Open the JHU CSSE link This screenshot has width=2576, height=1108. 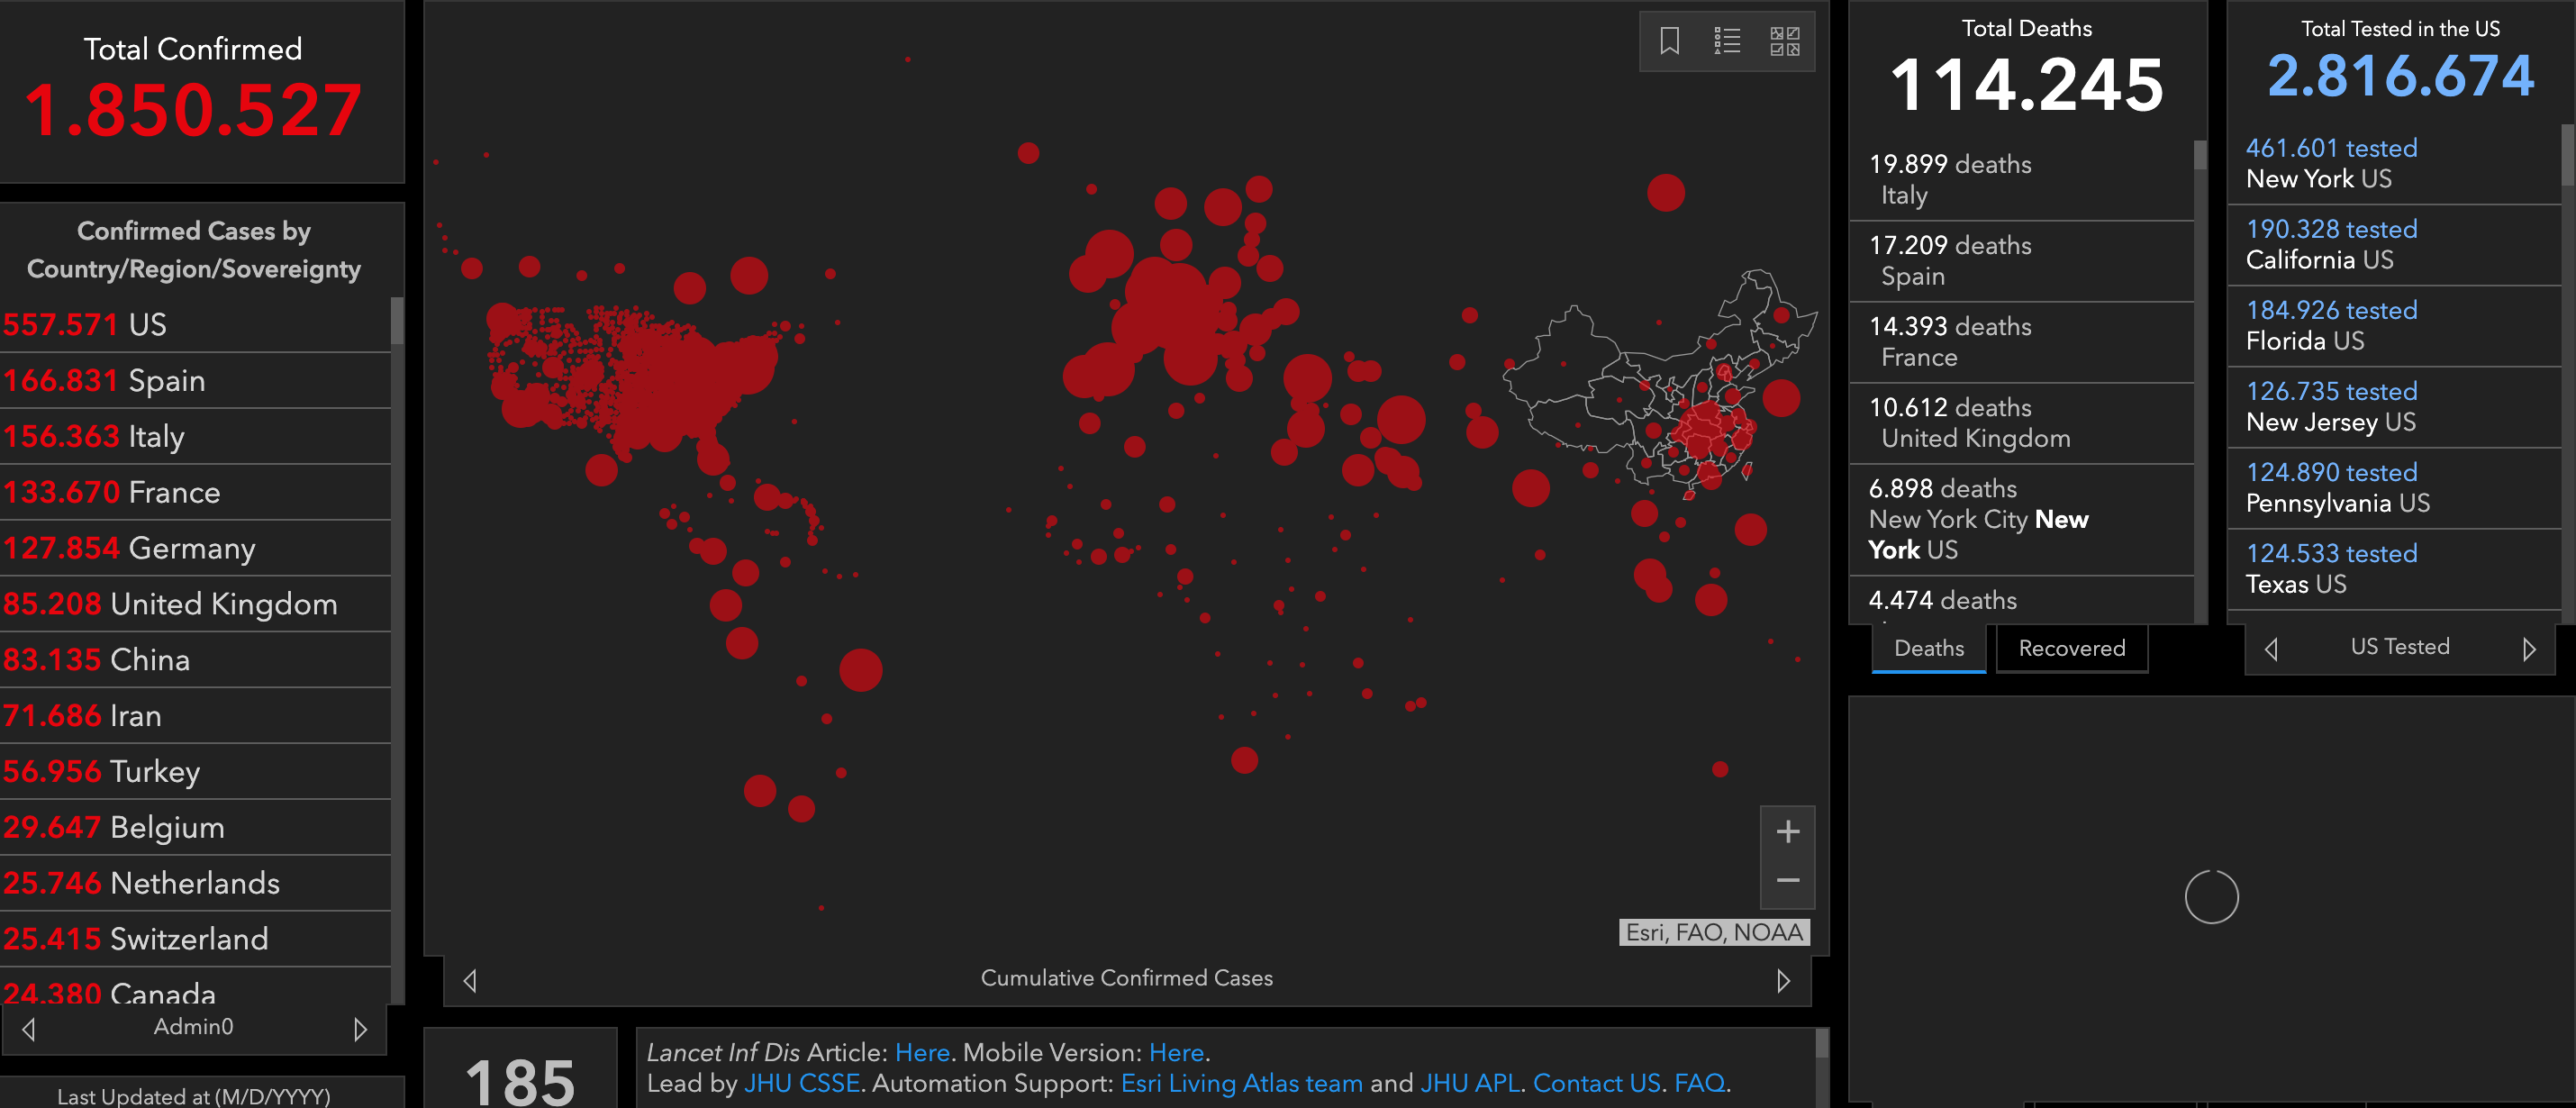(x=801, y=1083)
